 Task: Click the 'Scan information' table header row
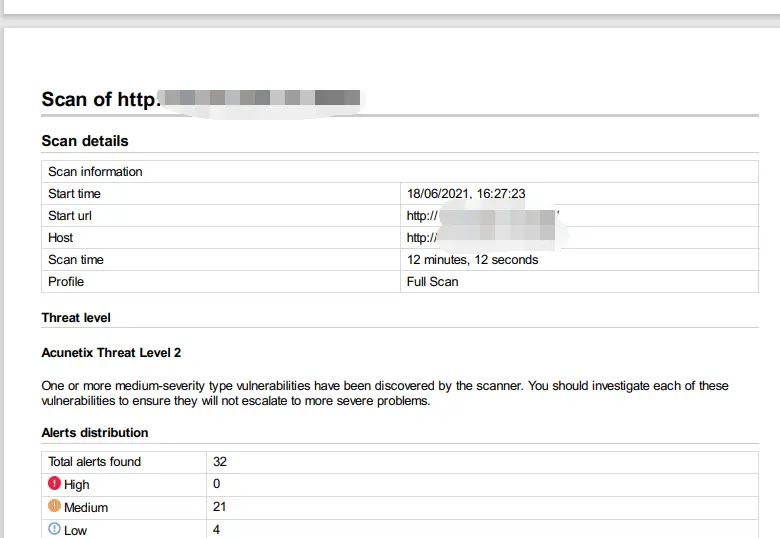pos(400,172)
